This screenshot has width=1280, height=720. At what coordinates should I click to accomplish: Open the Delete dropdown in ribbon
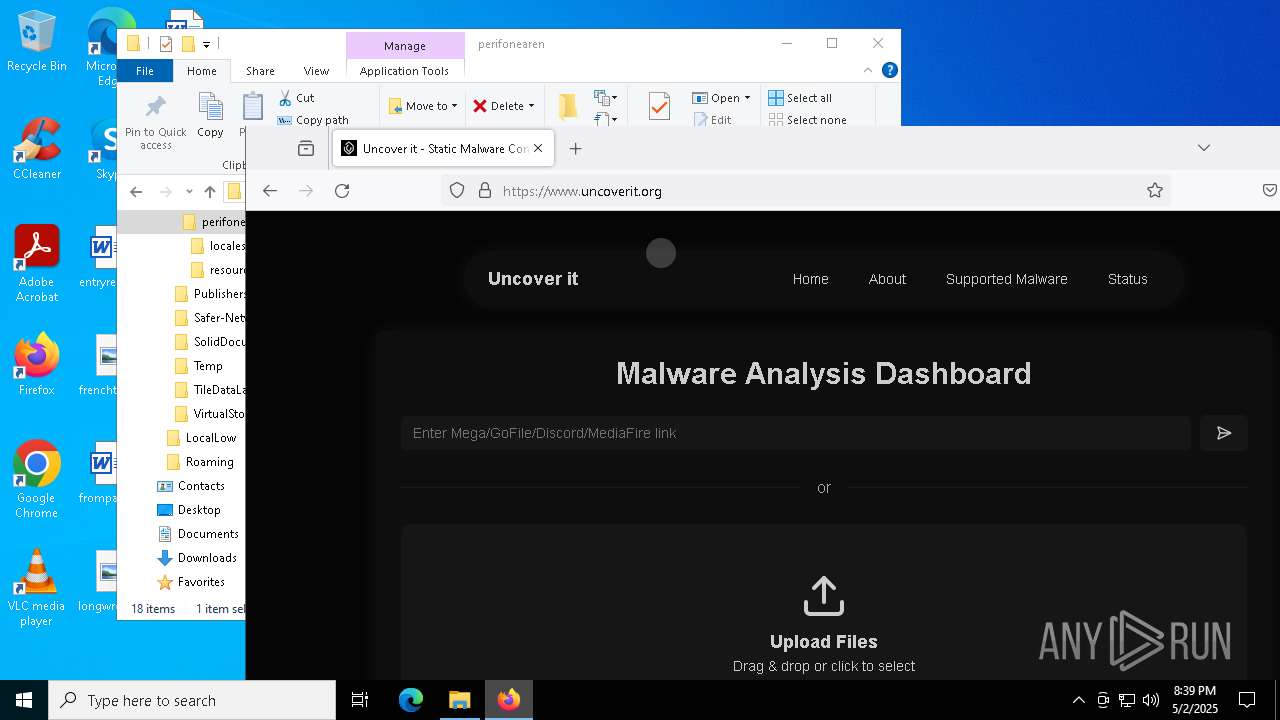pos(504,106)
